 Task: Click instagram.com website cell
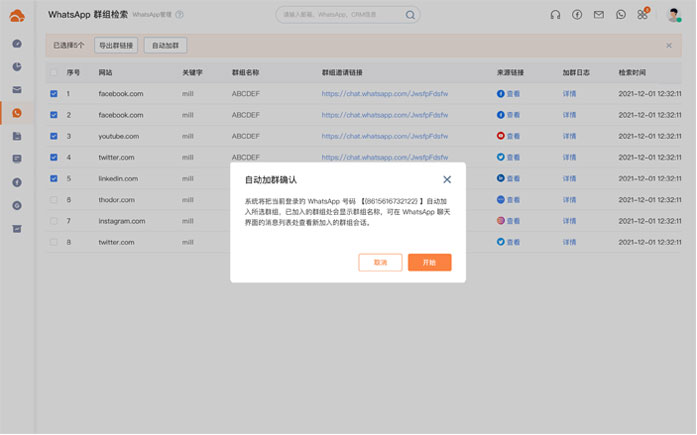click(122, 221)
